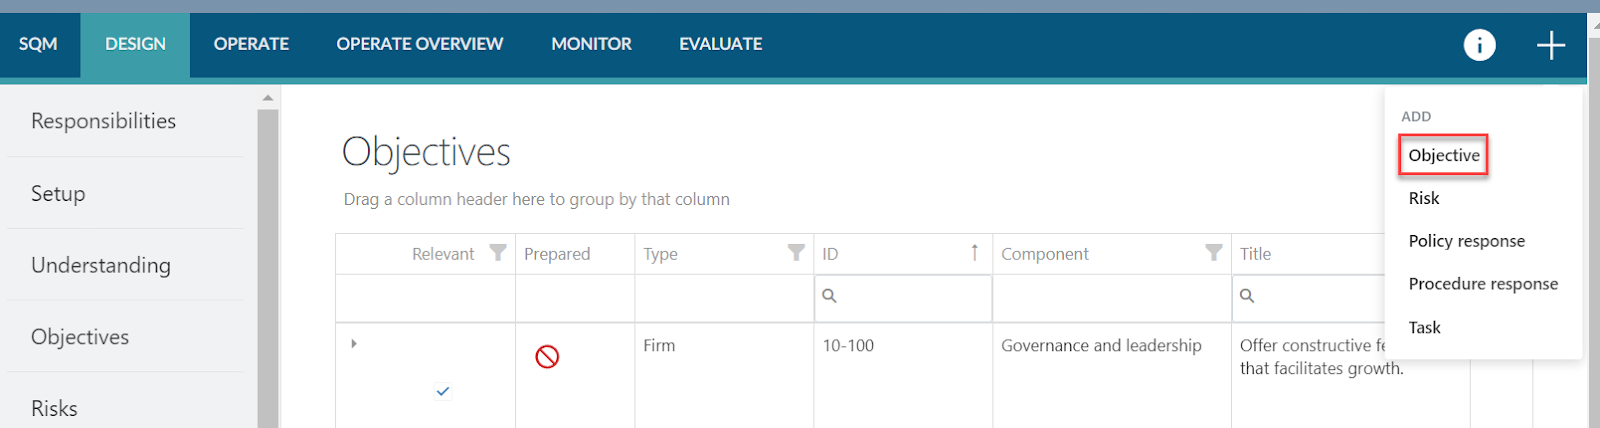Choose Procedure response from Add menu
The height and width of the screenshot is (428, 1600).
[x=1482, y=284]
